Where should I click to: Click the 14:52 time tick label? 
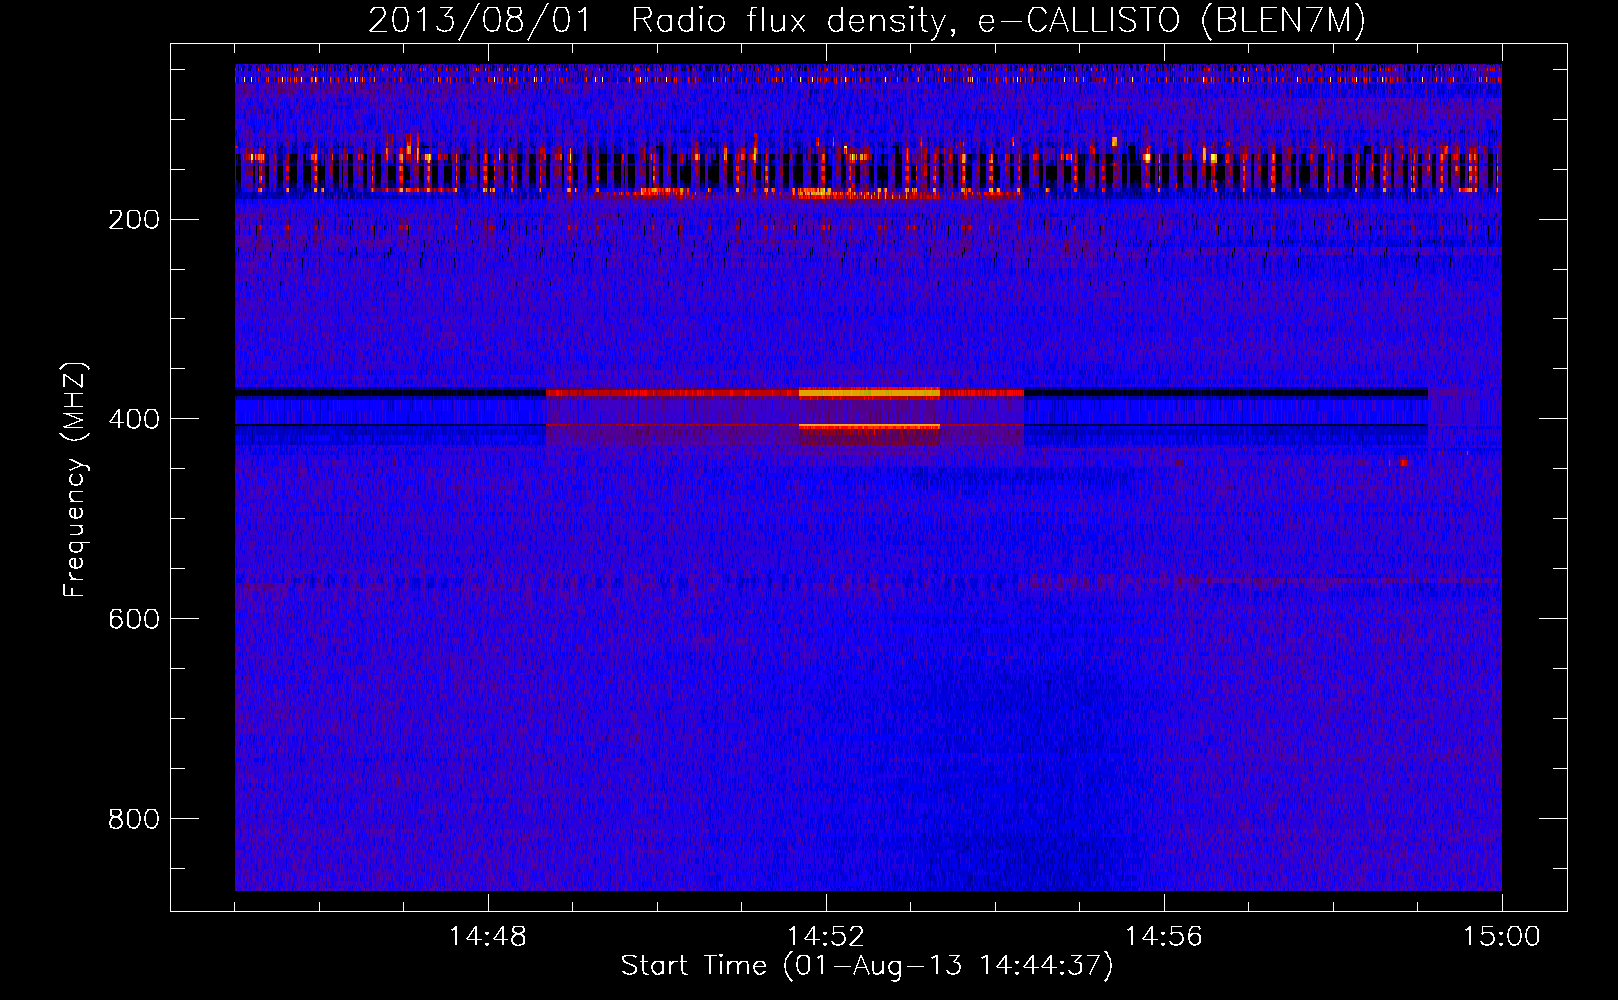[x=826, y=937]
